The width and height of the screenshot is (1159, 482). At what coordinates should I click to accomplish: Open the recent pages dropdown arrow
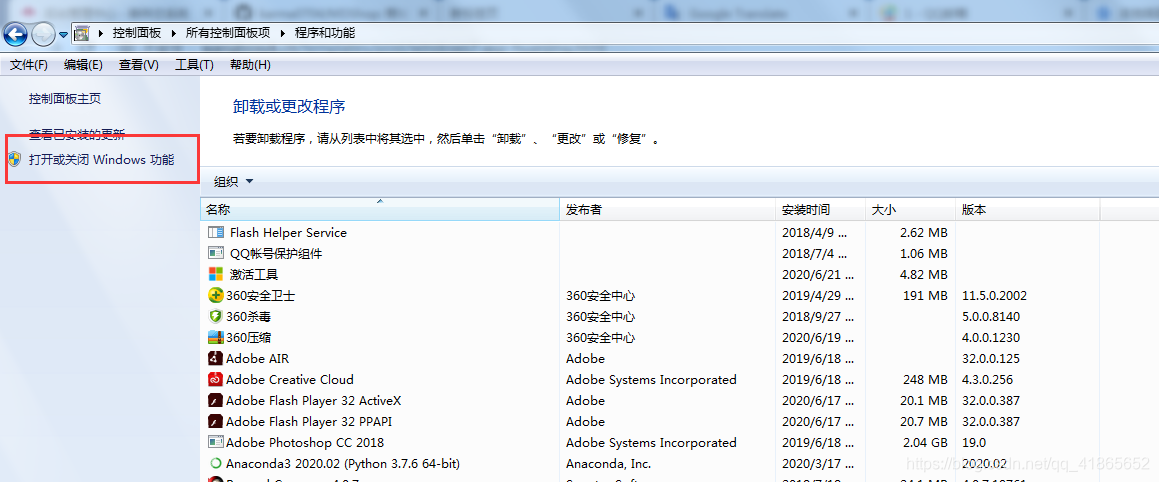coord(64,34)
